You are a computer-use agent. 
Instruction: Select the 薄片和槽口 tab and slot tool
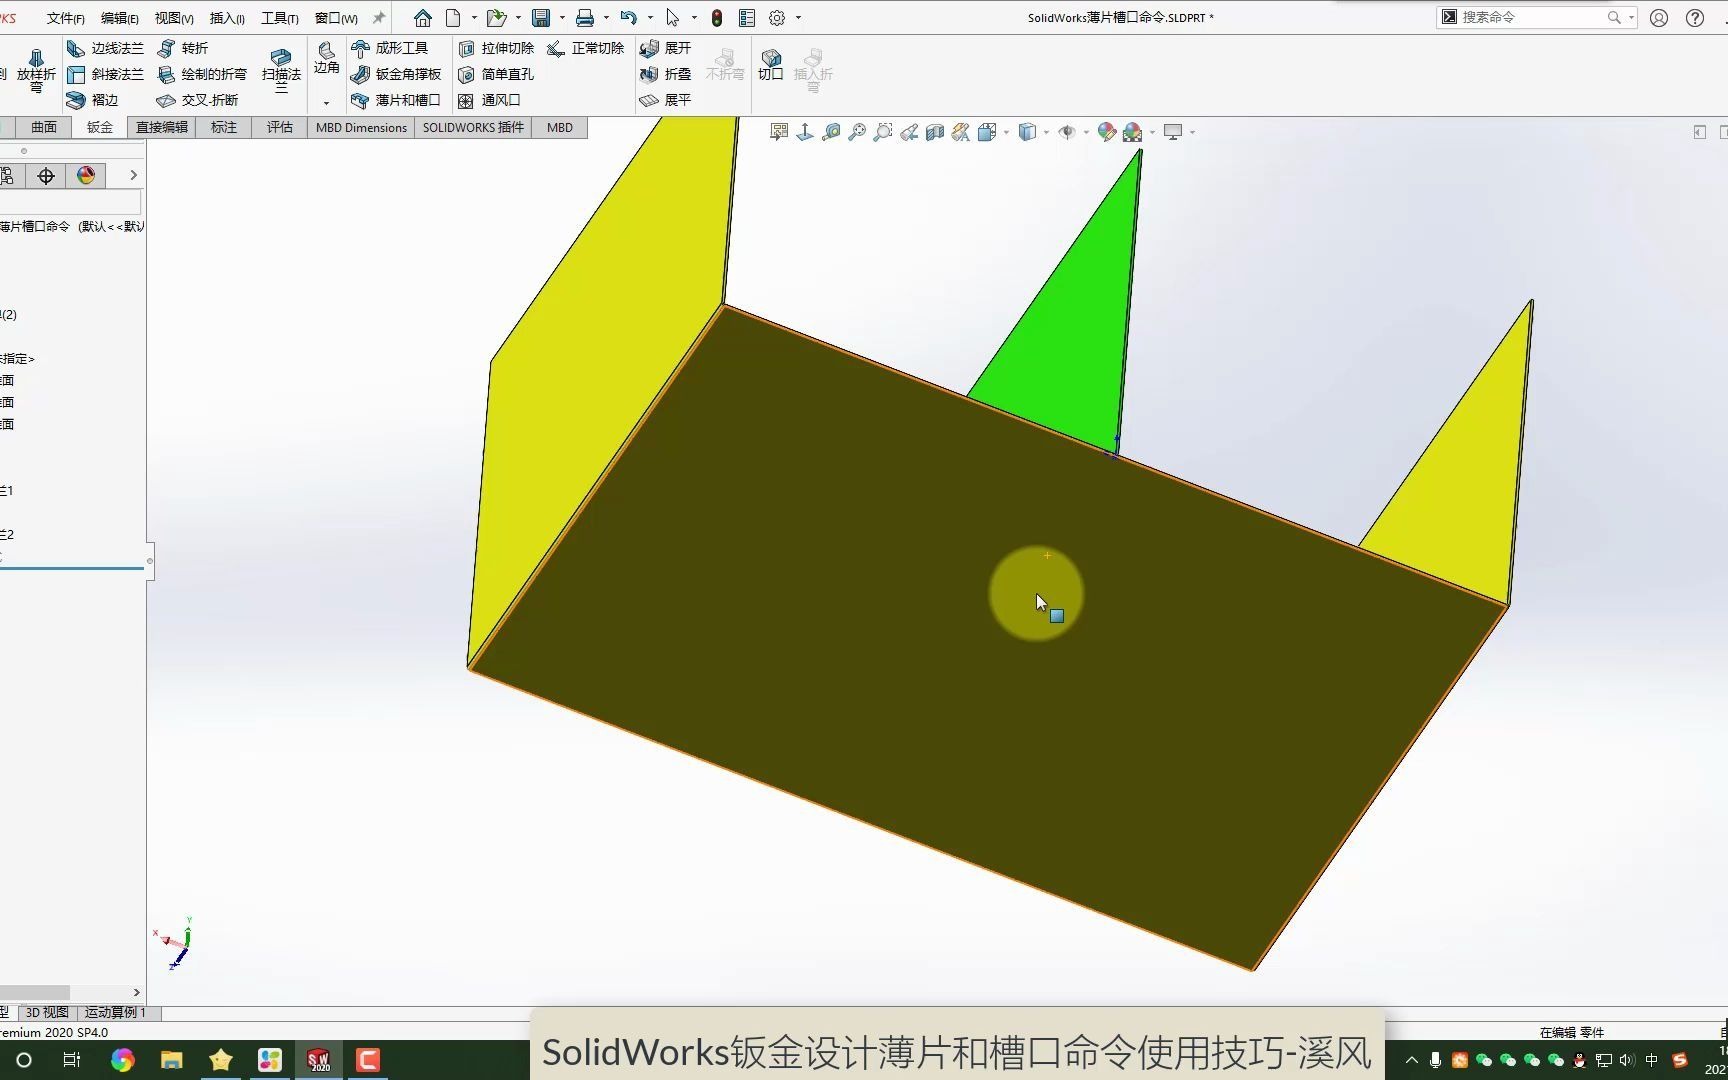396,100
